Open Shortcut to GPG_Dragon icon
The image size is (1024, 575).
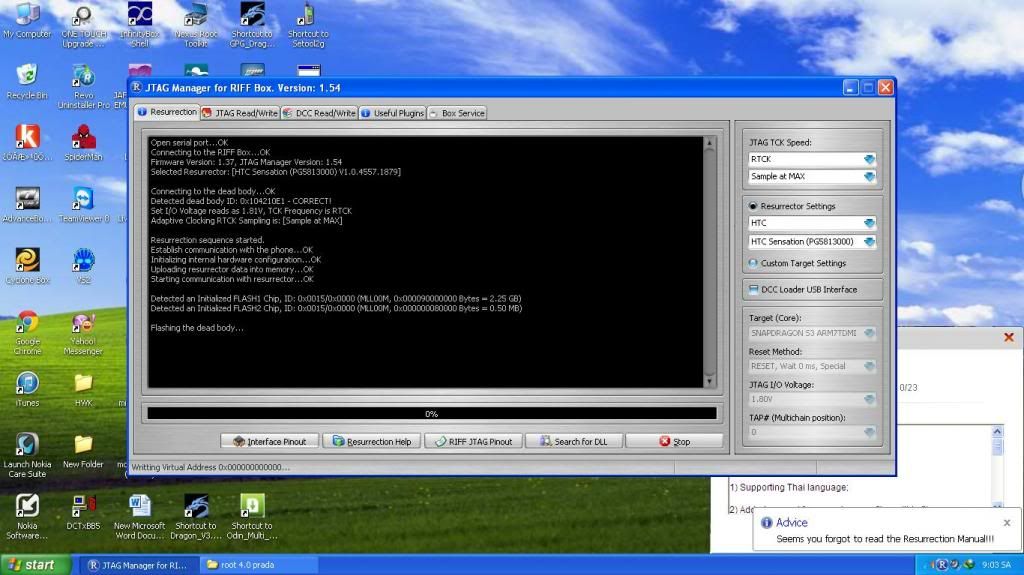click(252, 25)
